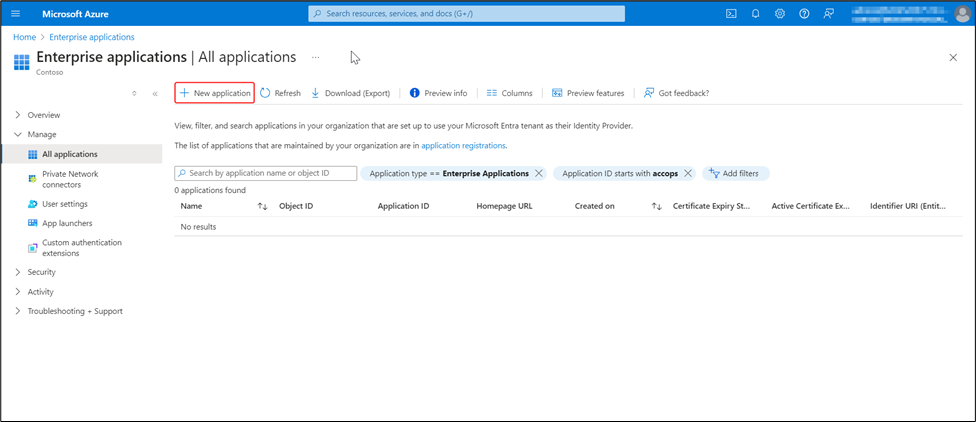This screenshot has width=976, height=422.
Task: Click the feedback icon in header
Action: tap(828, 14)
